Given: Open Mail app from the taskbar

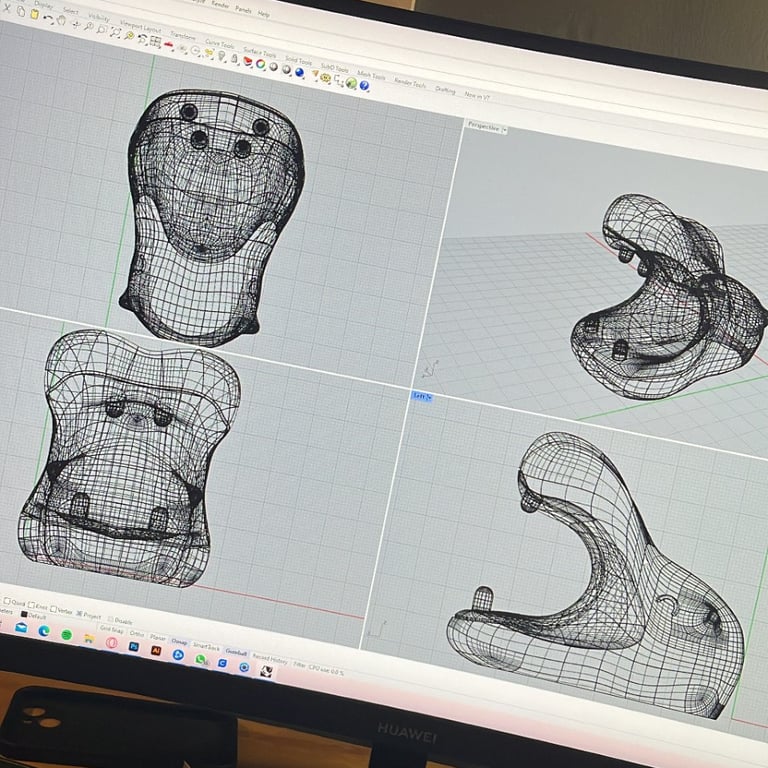Looking at the screenshot, I should click(21, 628).
